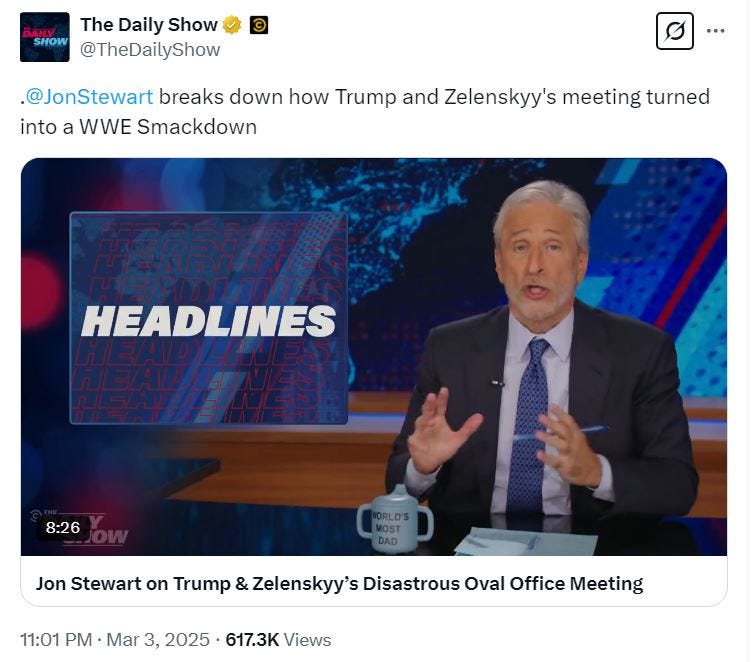
Task: Play the Jon Stewart video thumbnail
Action: point(374,357)
